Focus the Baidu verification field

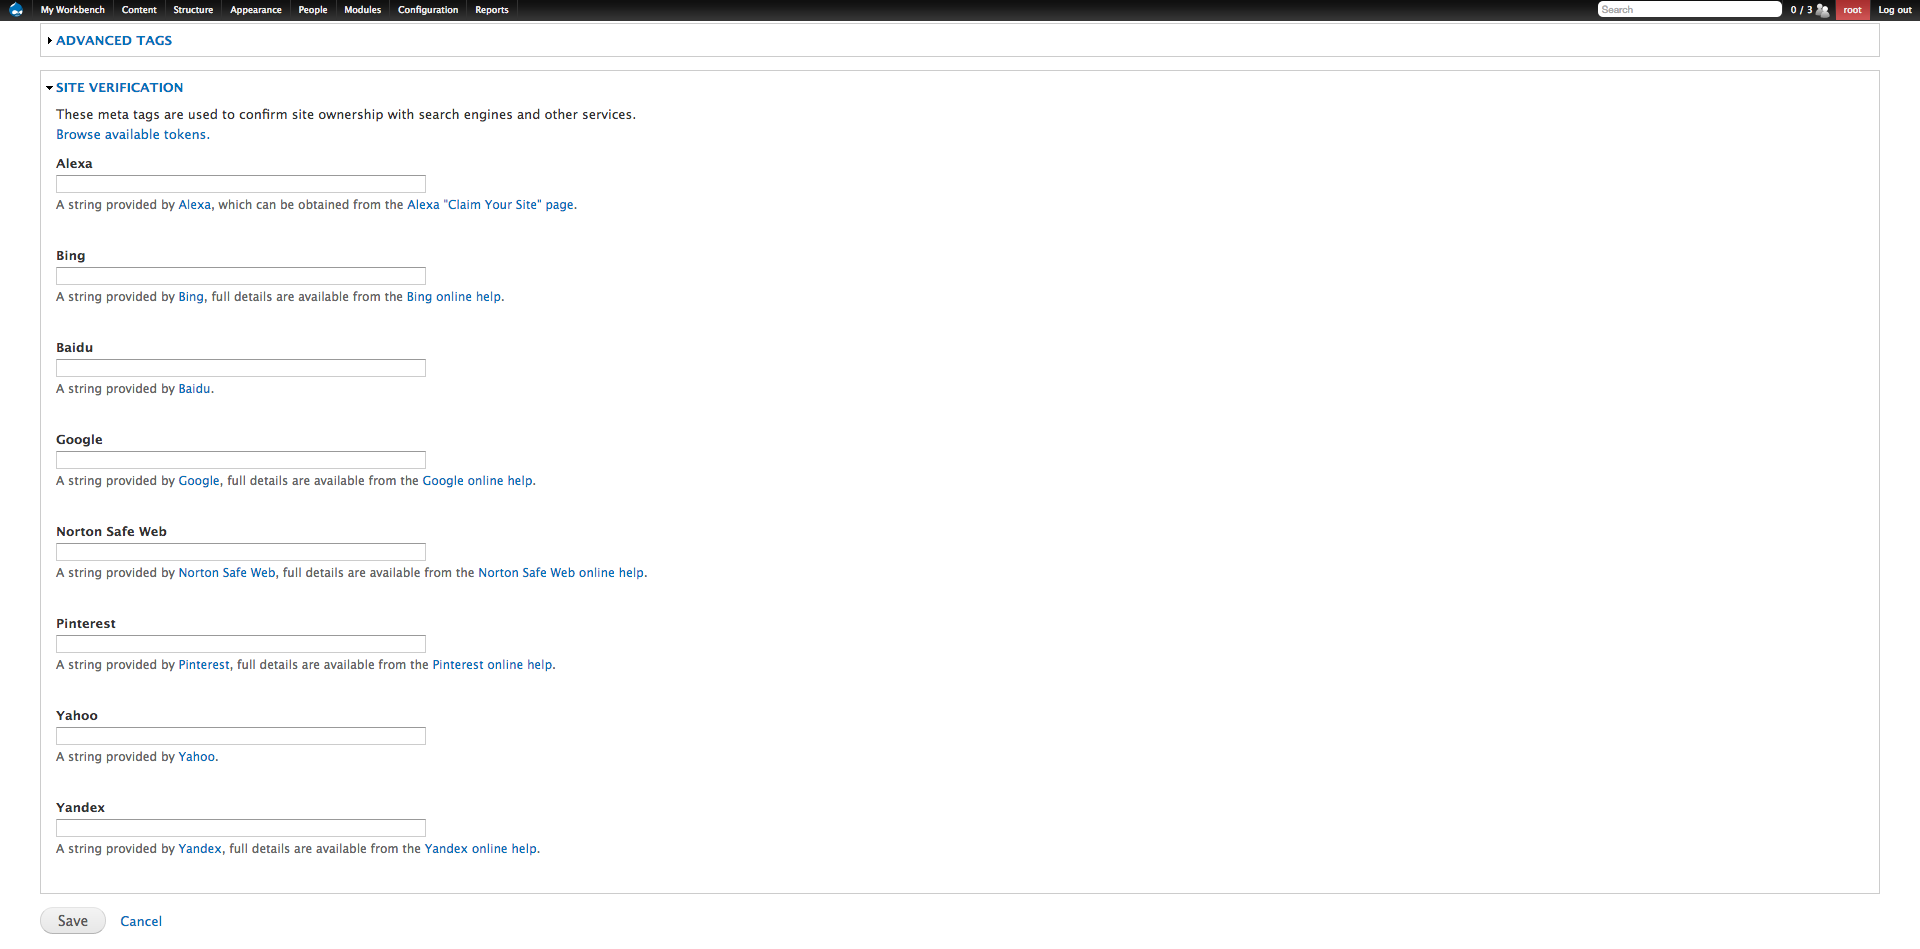click(x=241, y=368)
